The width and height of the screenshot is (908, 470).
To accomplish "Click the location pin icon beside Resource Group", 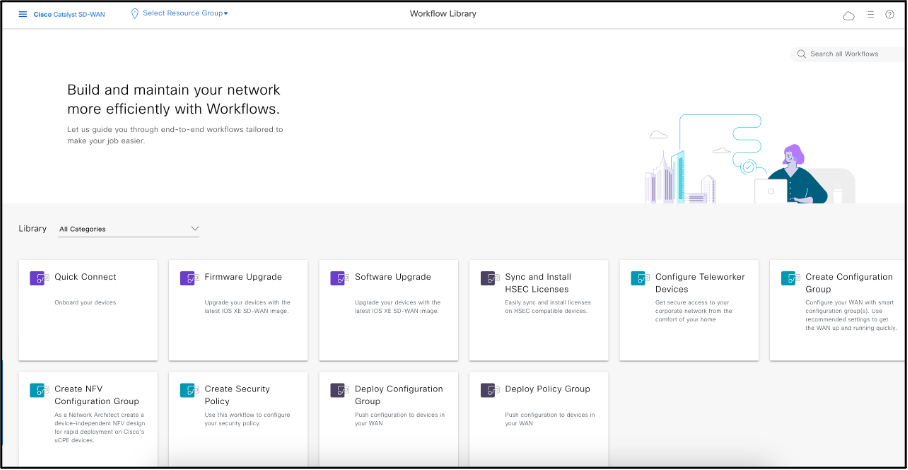I will point(135,14).
